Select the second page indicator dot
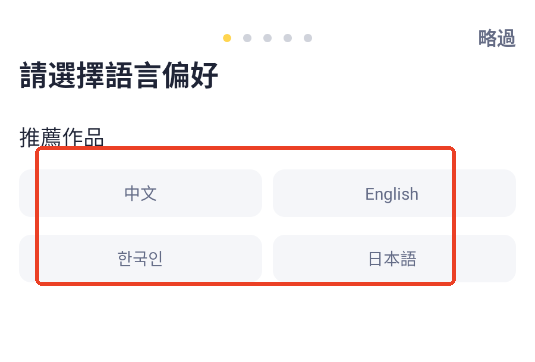This screenshot has height=362, width=535. tap(247, 38)
